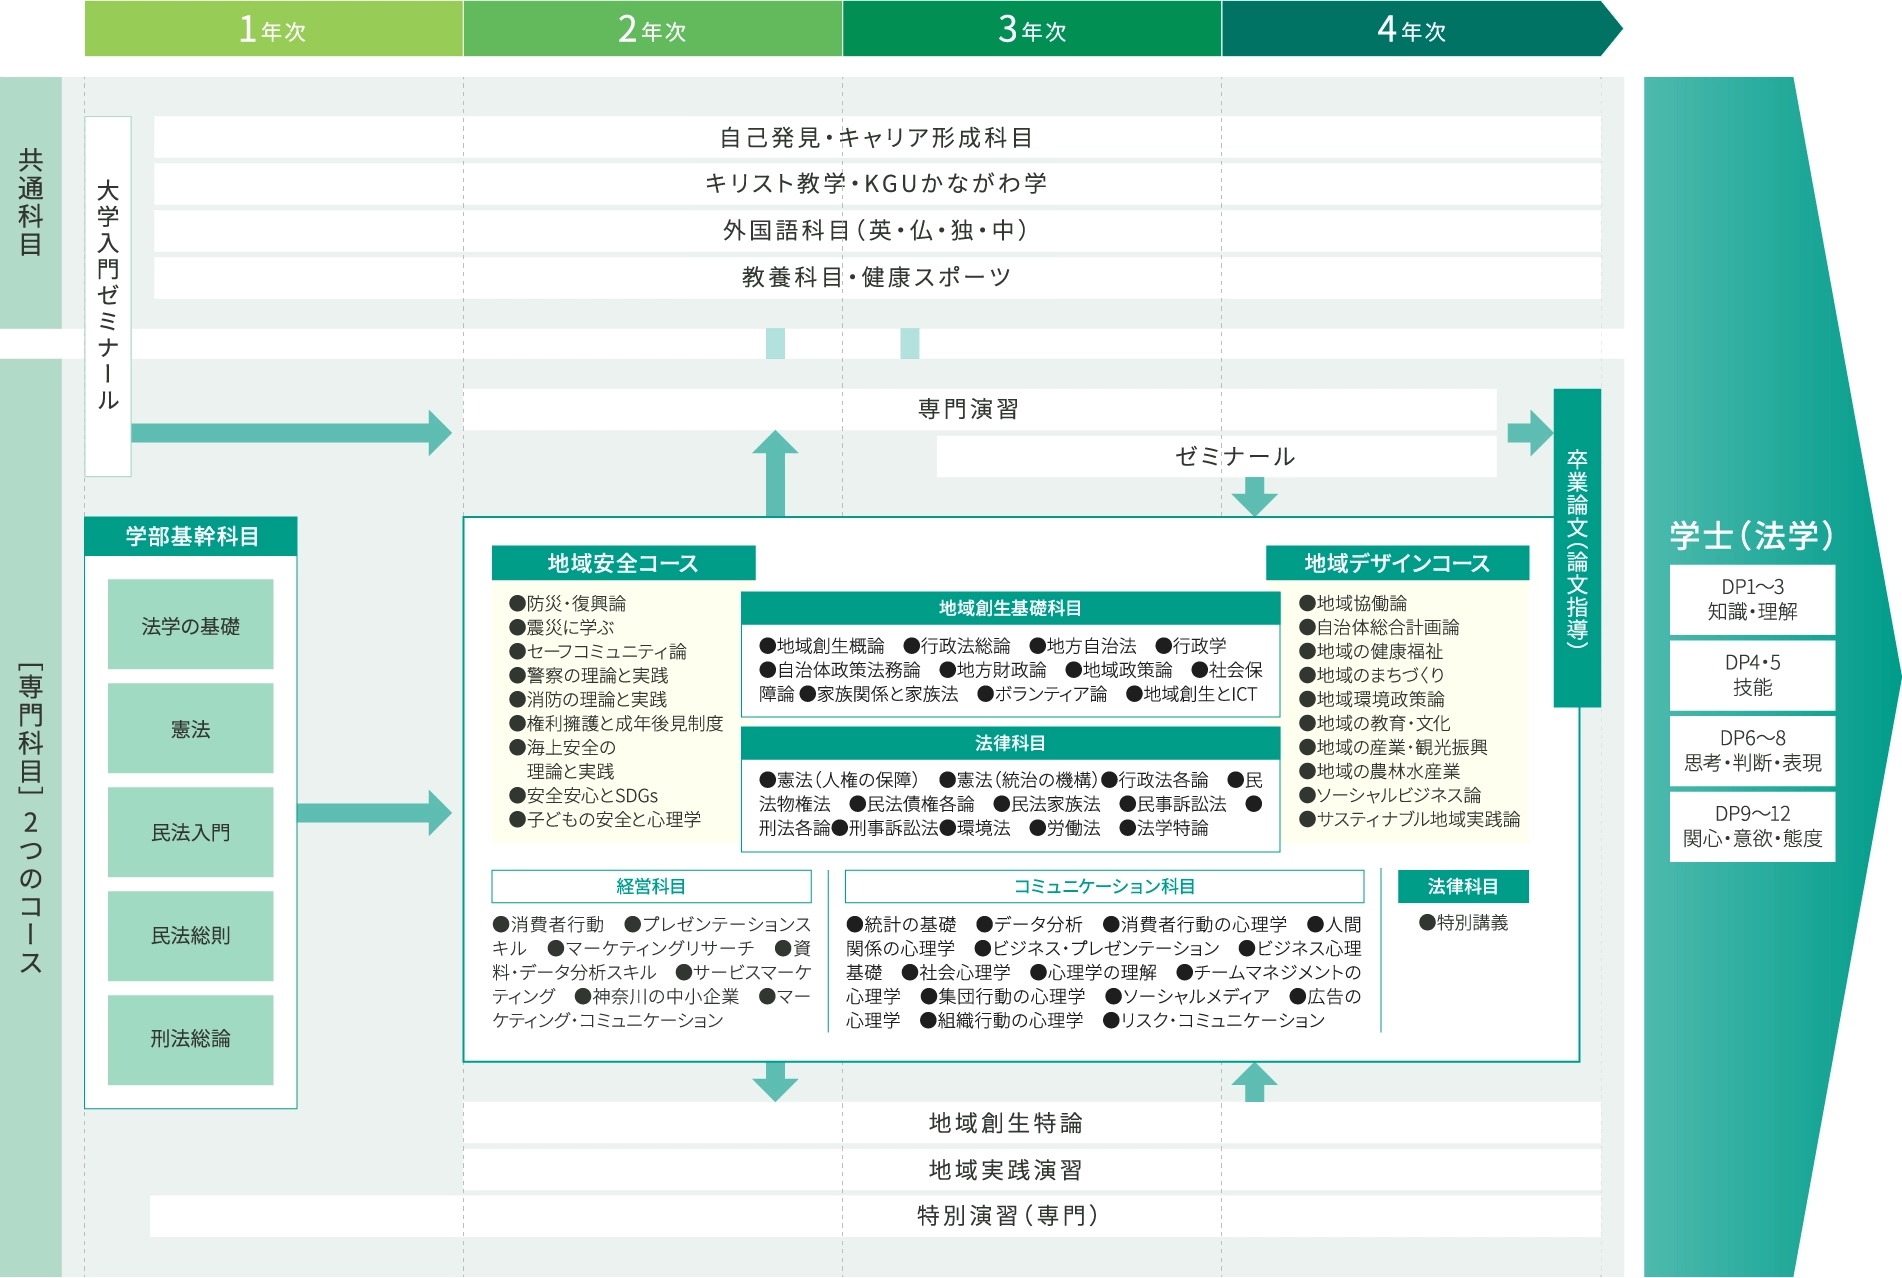Select the 地域創生概論 course item
This screenshot has height=1278, width=1902.
click(x=822, y=646)
